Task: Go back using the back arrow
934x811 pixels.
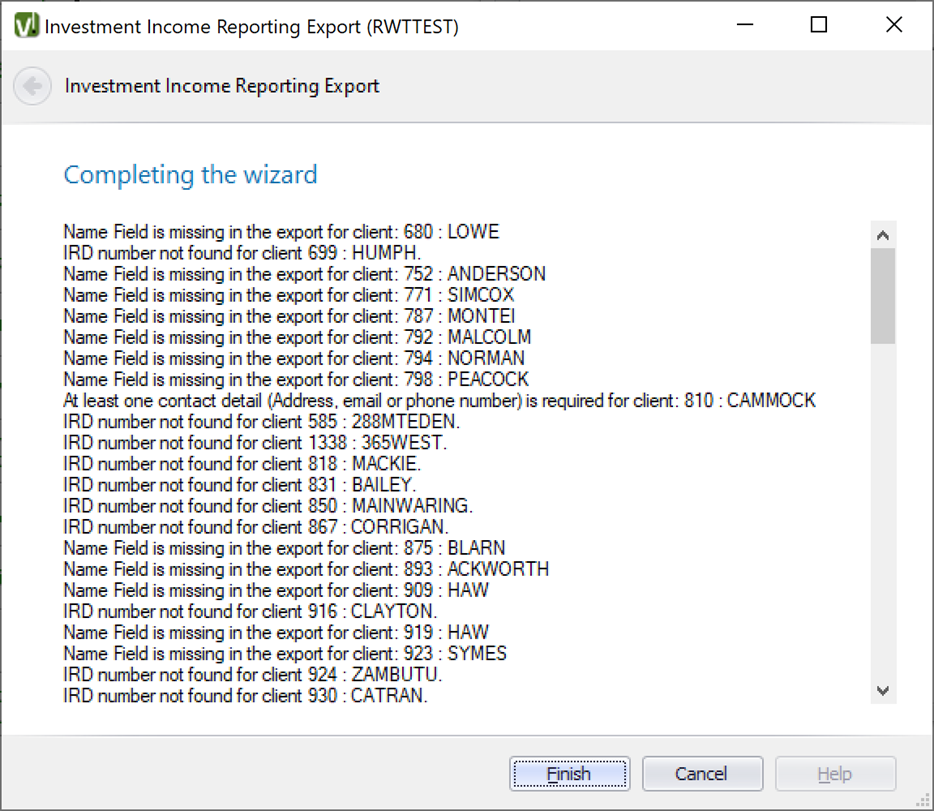Action: coord(32,86)
